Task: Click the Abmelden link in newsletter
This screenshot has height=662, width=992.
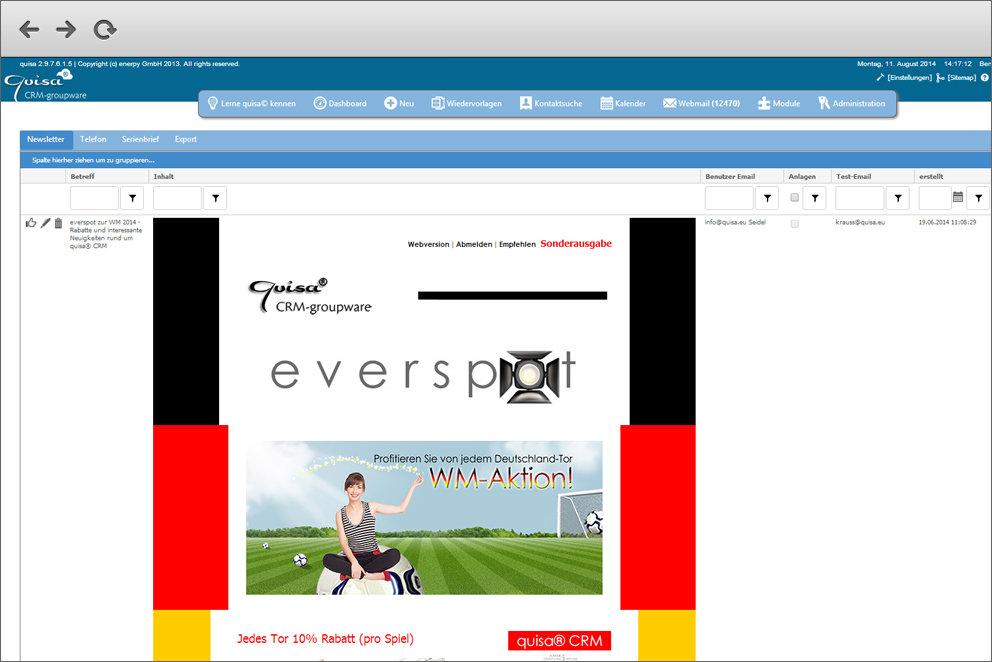Action: (x=474, y=244)
